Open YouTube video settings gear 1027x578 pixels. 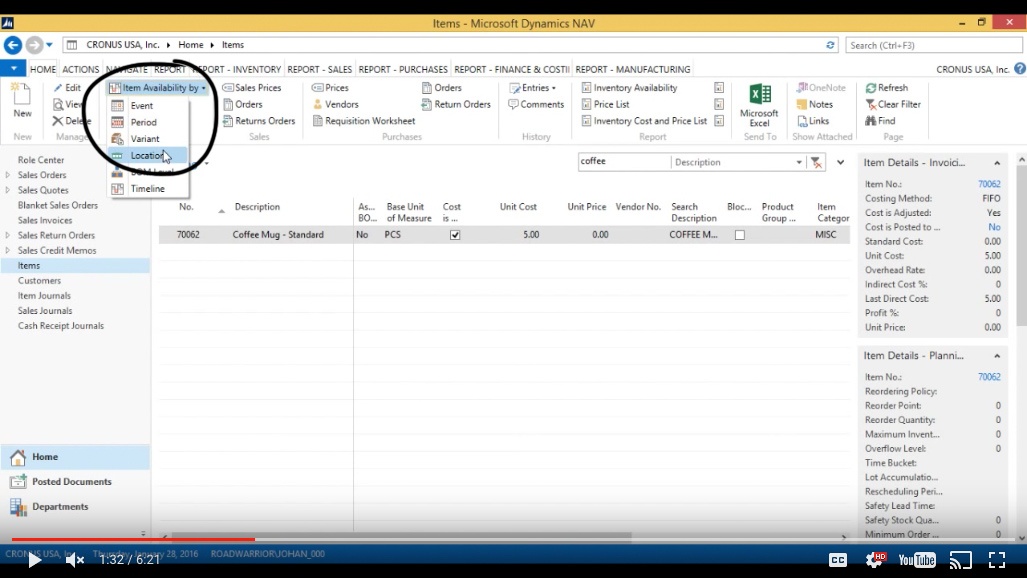point(875,560)
